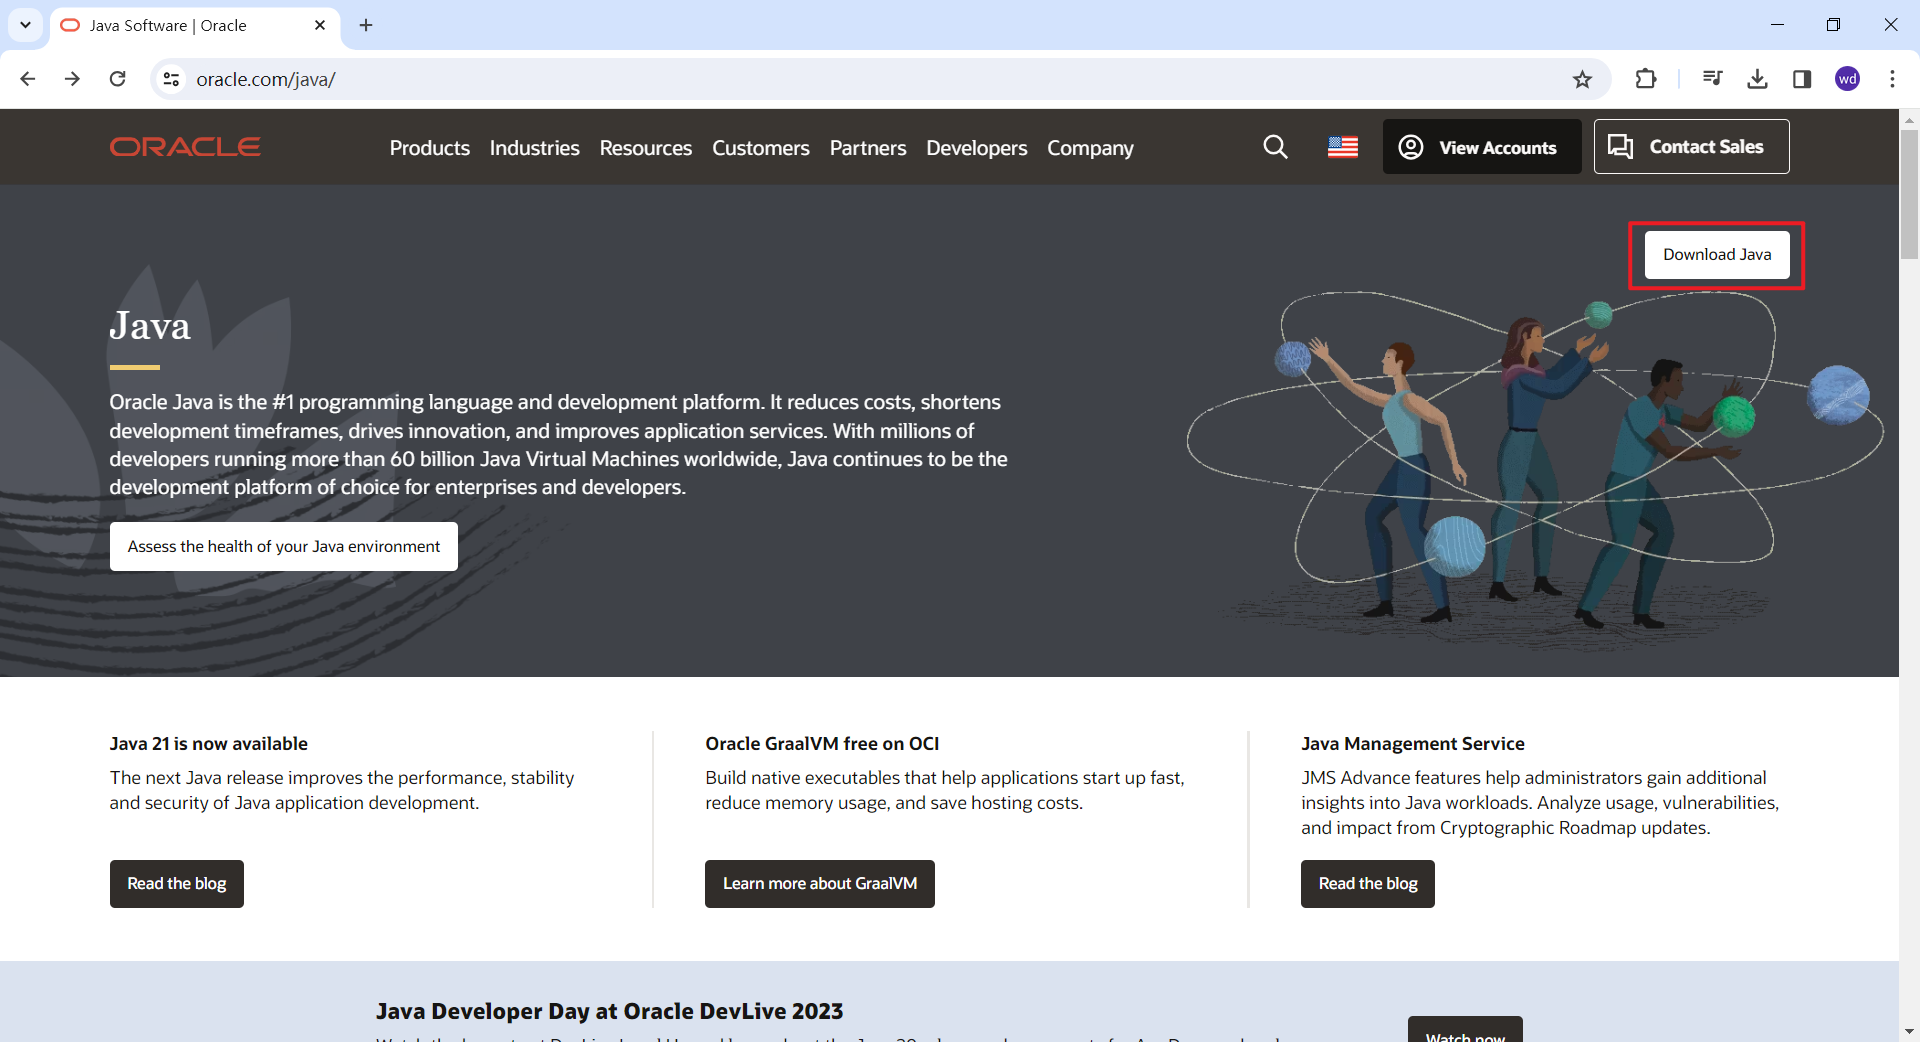Open the Customers menu
Image resolution: width=1920 pixels, height=1042 pixels.
coord(761,148)
